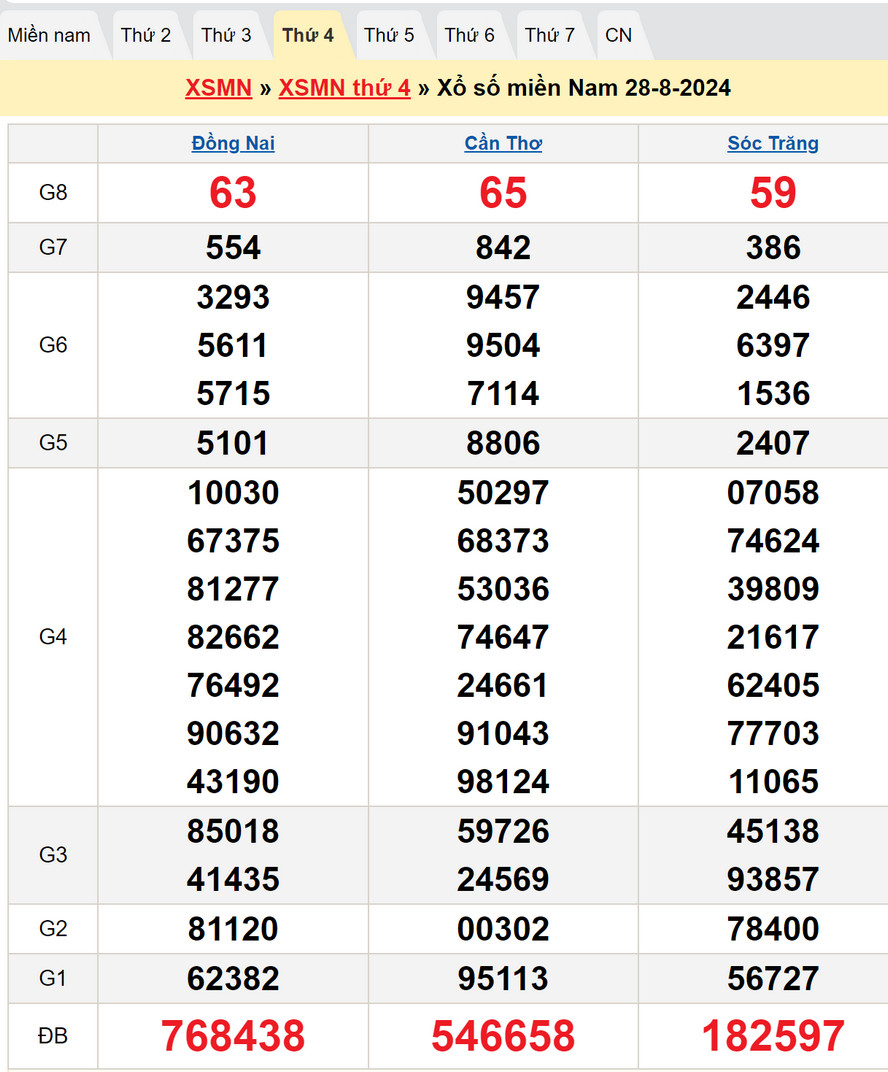Viewport: 888px width, 1072px height.
Task: Open the Cần Thơ province link
Action: [x=503, y=143]
